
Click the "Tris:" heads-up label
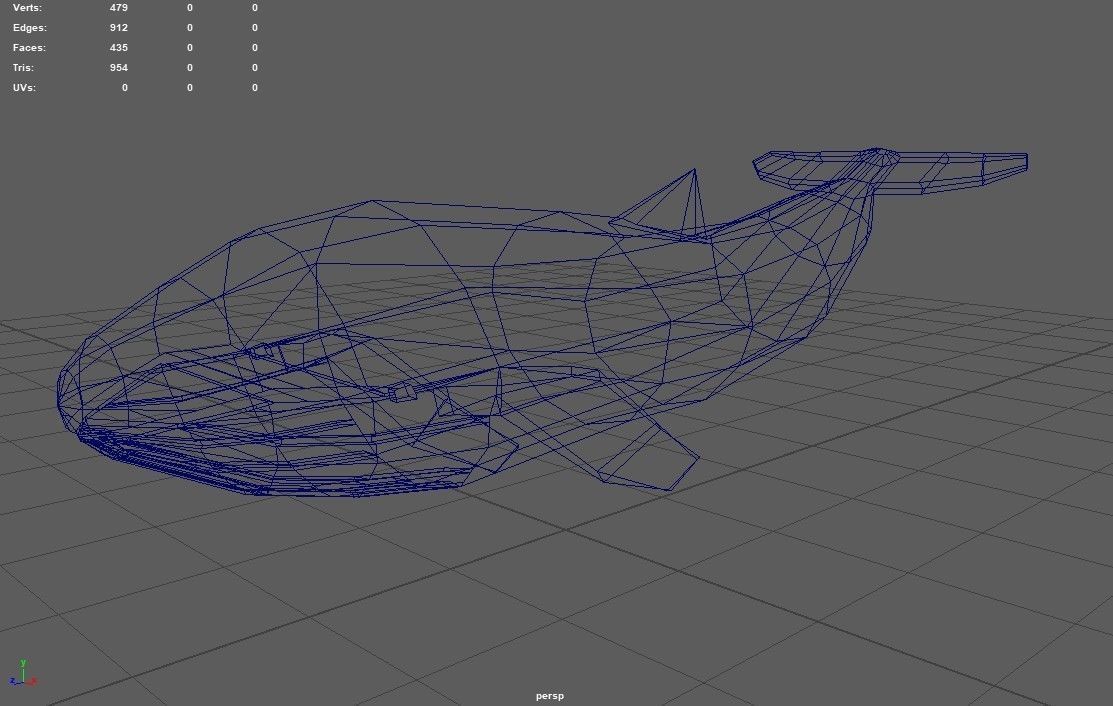click(x=23, y=67)
